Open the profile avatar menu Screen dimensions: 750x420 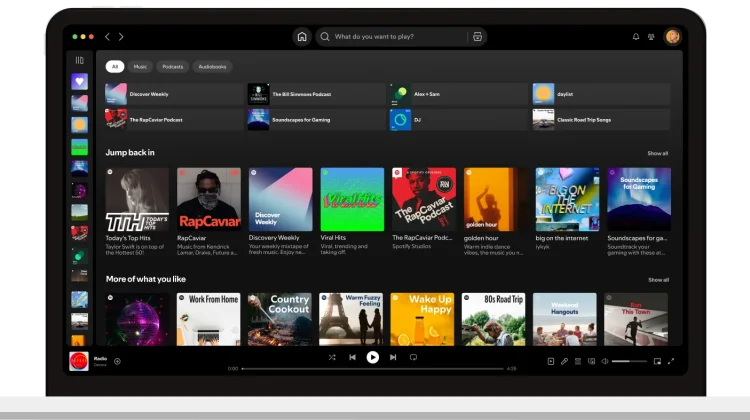(673, 37)
